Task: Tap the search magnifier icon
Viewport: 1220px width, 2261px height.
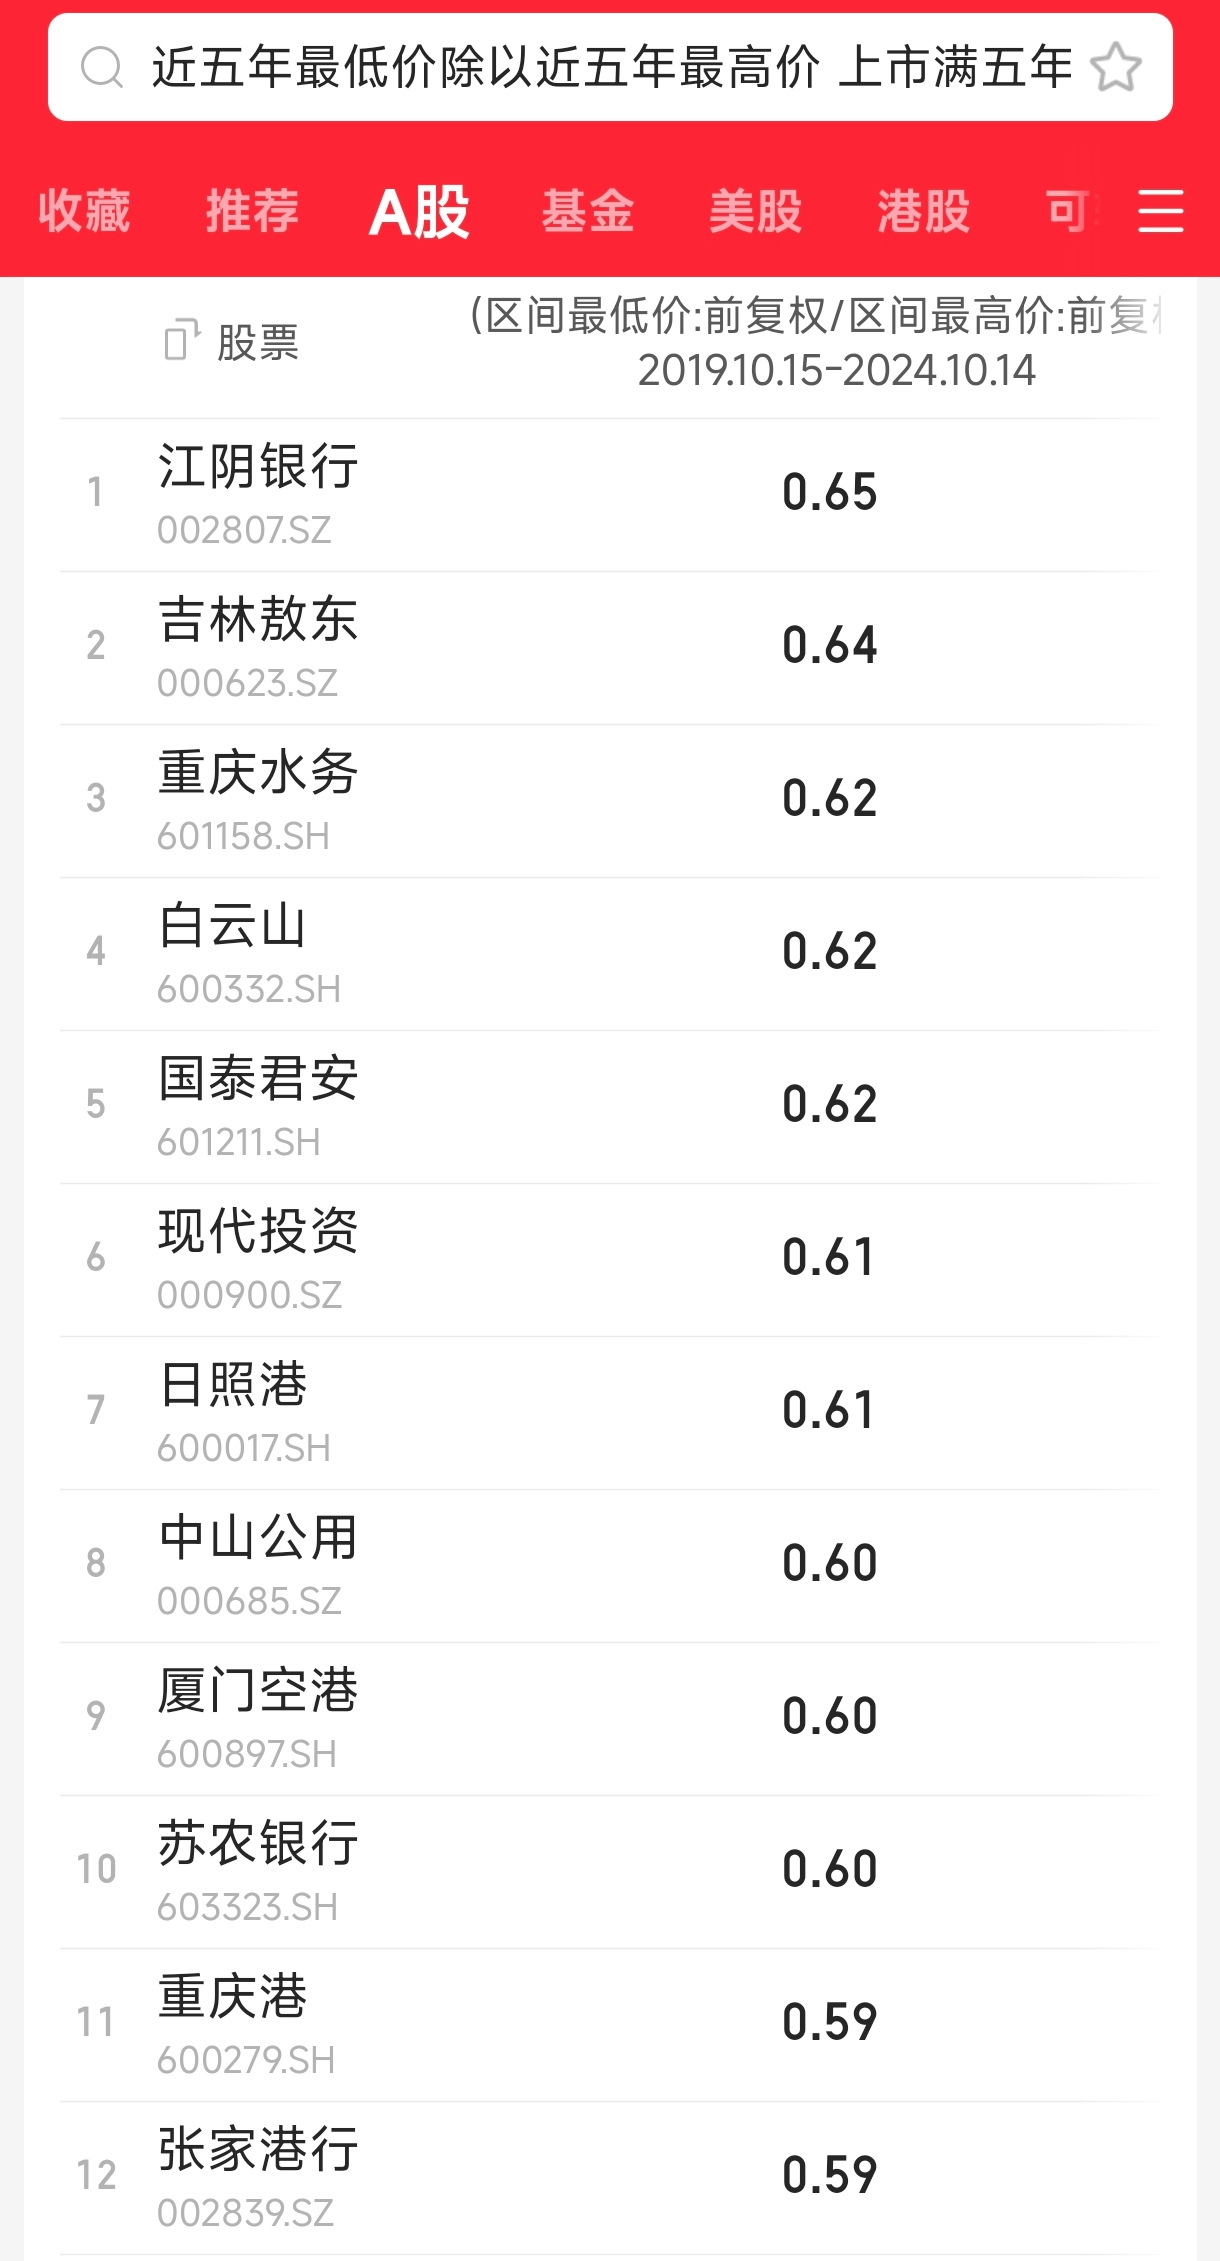Action: click(102, 68)
